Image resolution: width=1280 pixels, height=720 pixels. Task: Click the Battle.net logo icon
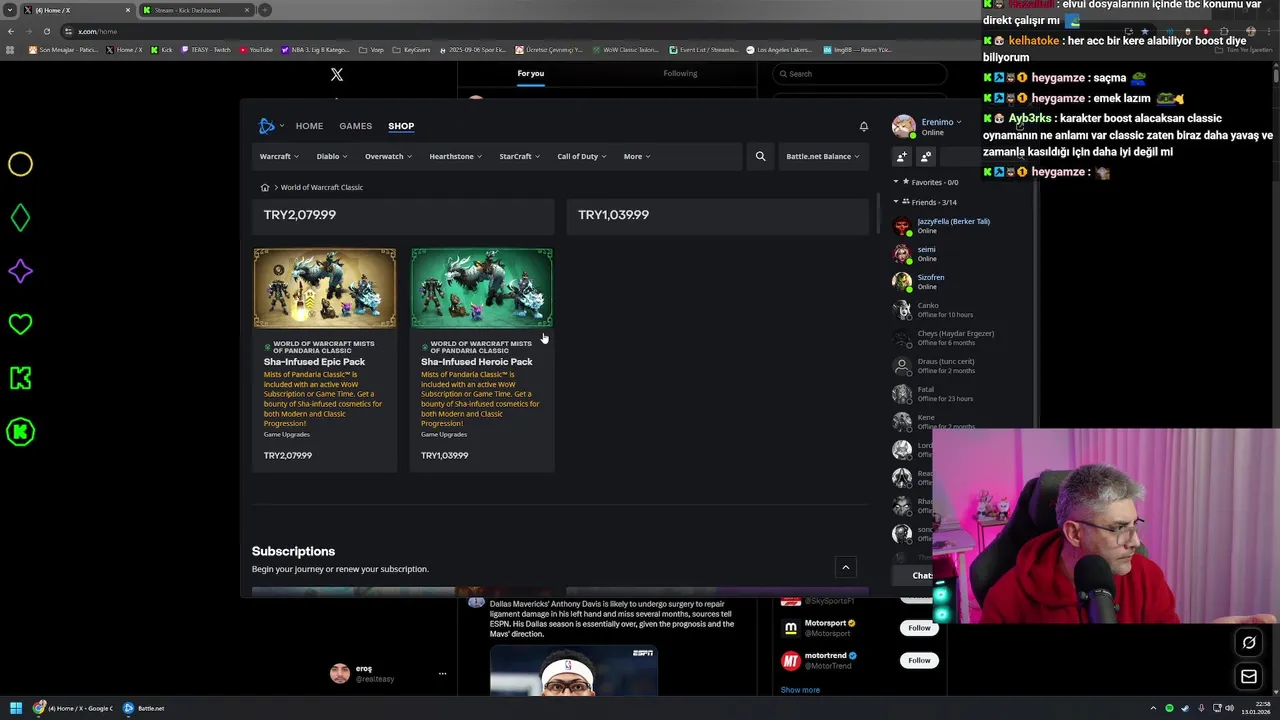click(x=266, y=126)
